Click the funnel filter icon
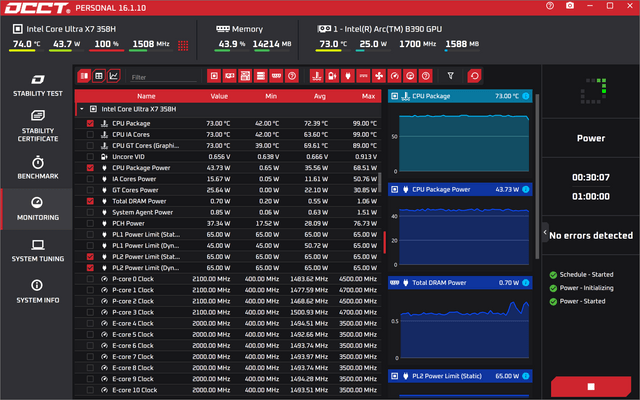This screenshot has height=400, width=640. tap(451, 76)
